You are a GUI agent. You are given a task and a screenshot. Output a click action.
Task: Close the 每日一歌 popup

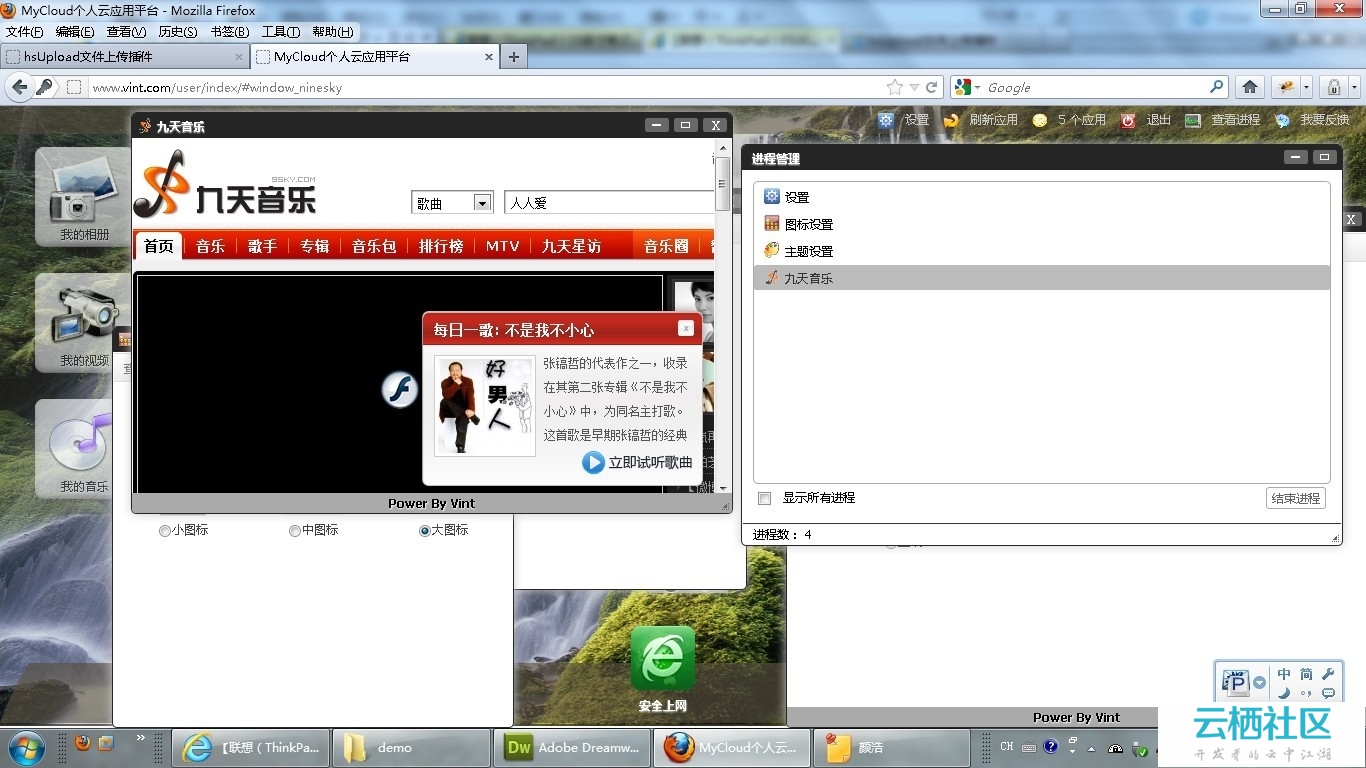pos(686,328)
